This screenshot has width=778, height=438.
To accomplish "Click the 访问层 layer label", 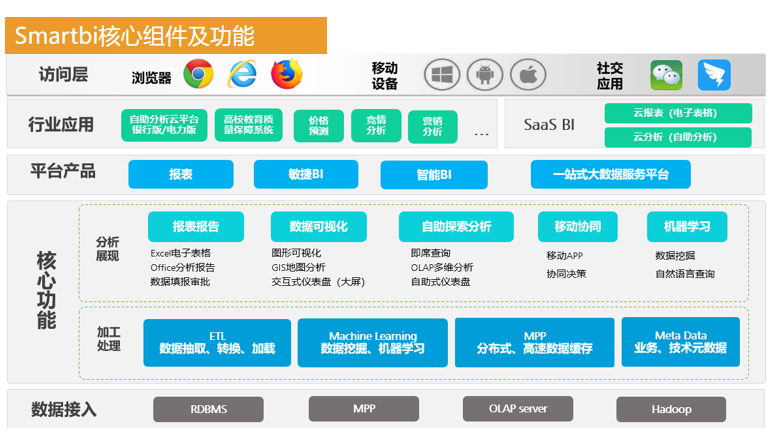I will (64, 74).
